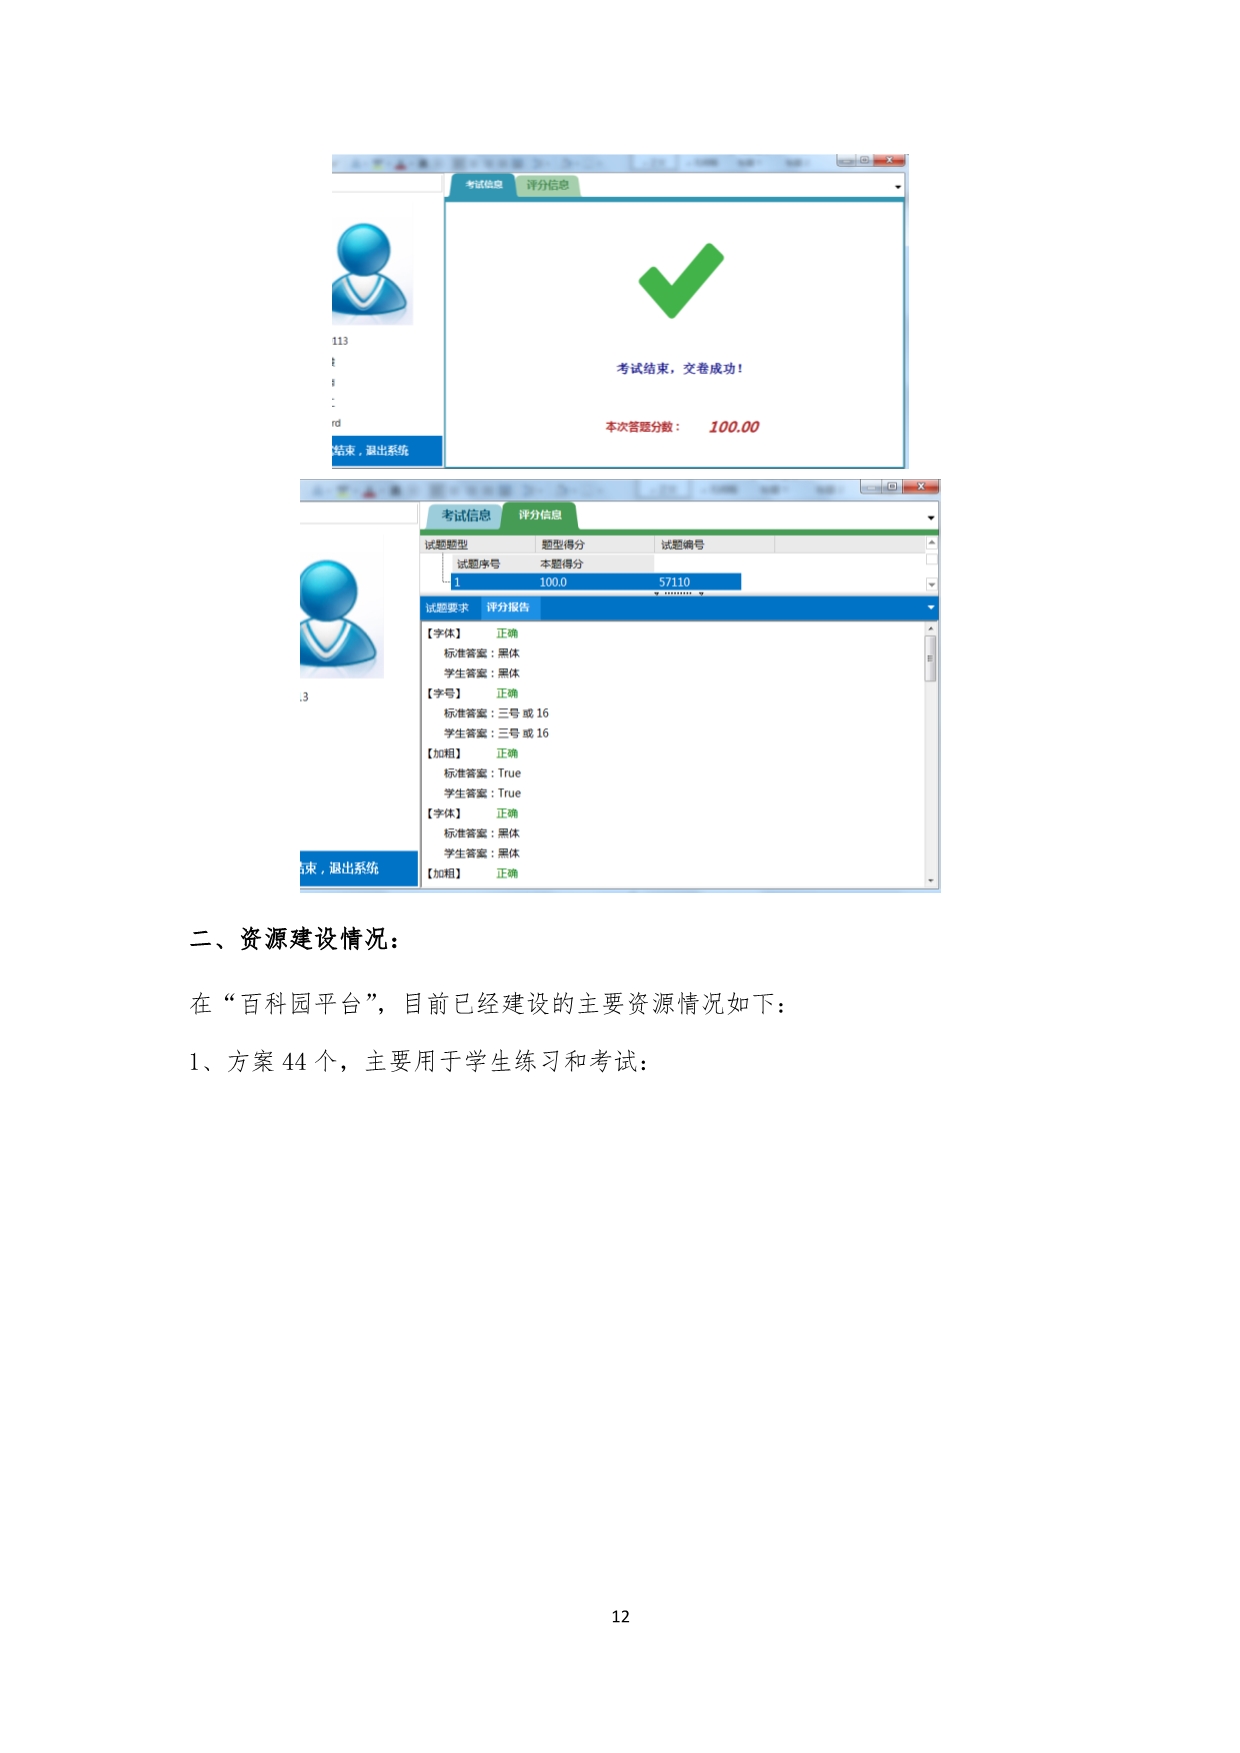Expand tab-strip dropdown arrow in scoring-report window

click(931, 518)
